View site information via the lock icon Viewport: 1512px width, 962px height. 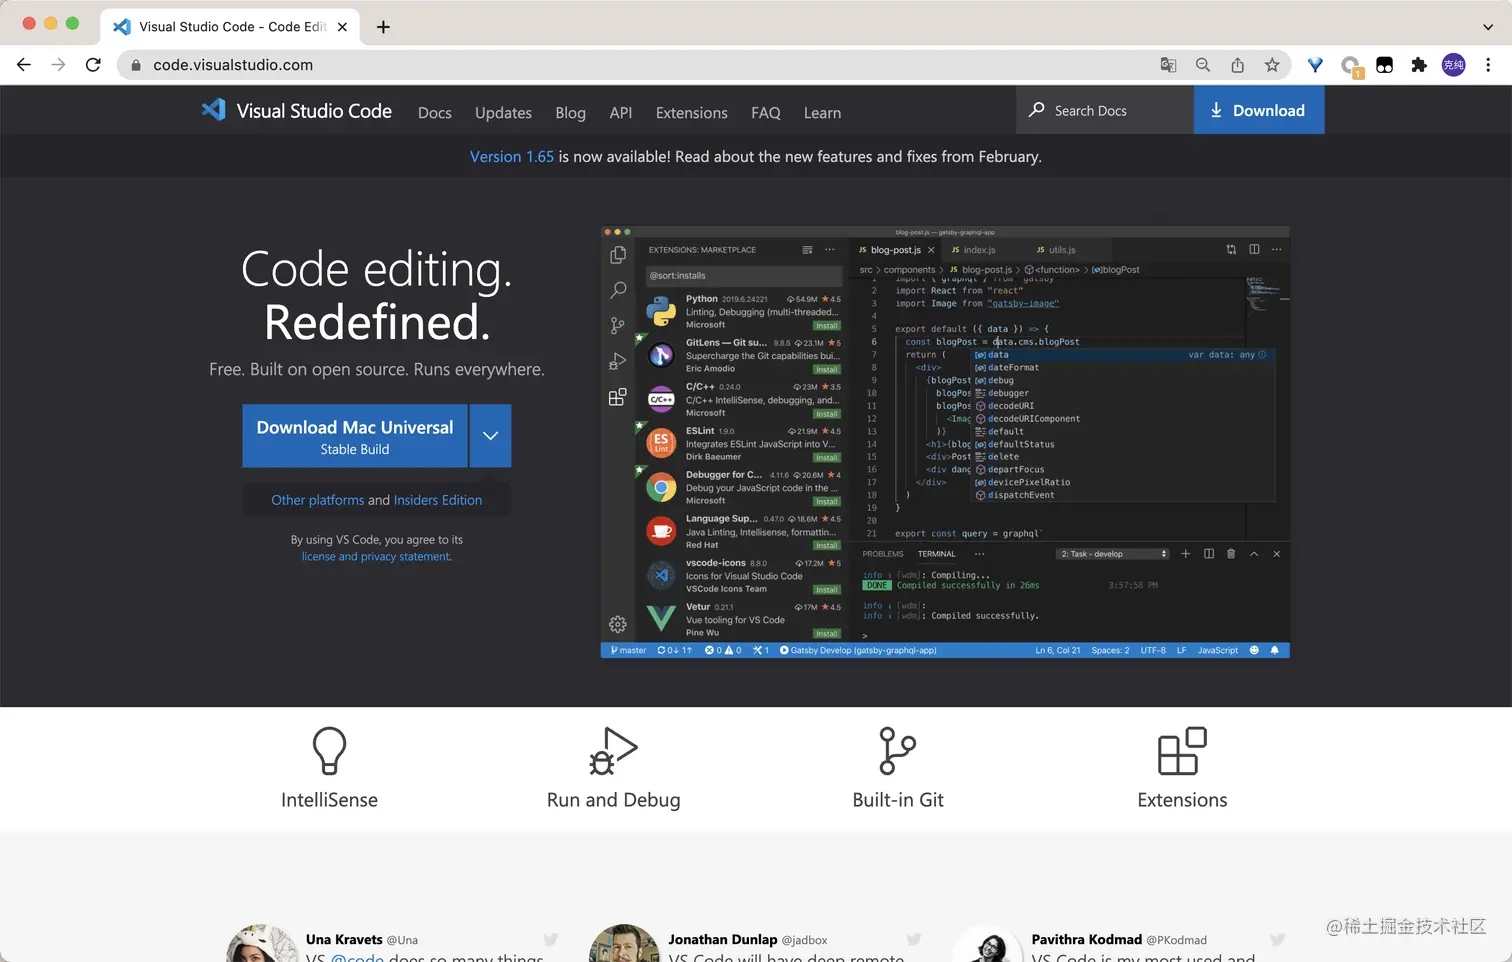coord(136,65)
